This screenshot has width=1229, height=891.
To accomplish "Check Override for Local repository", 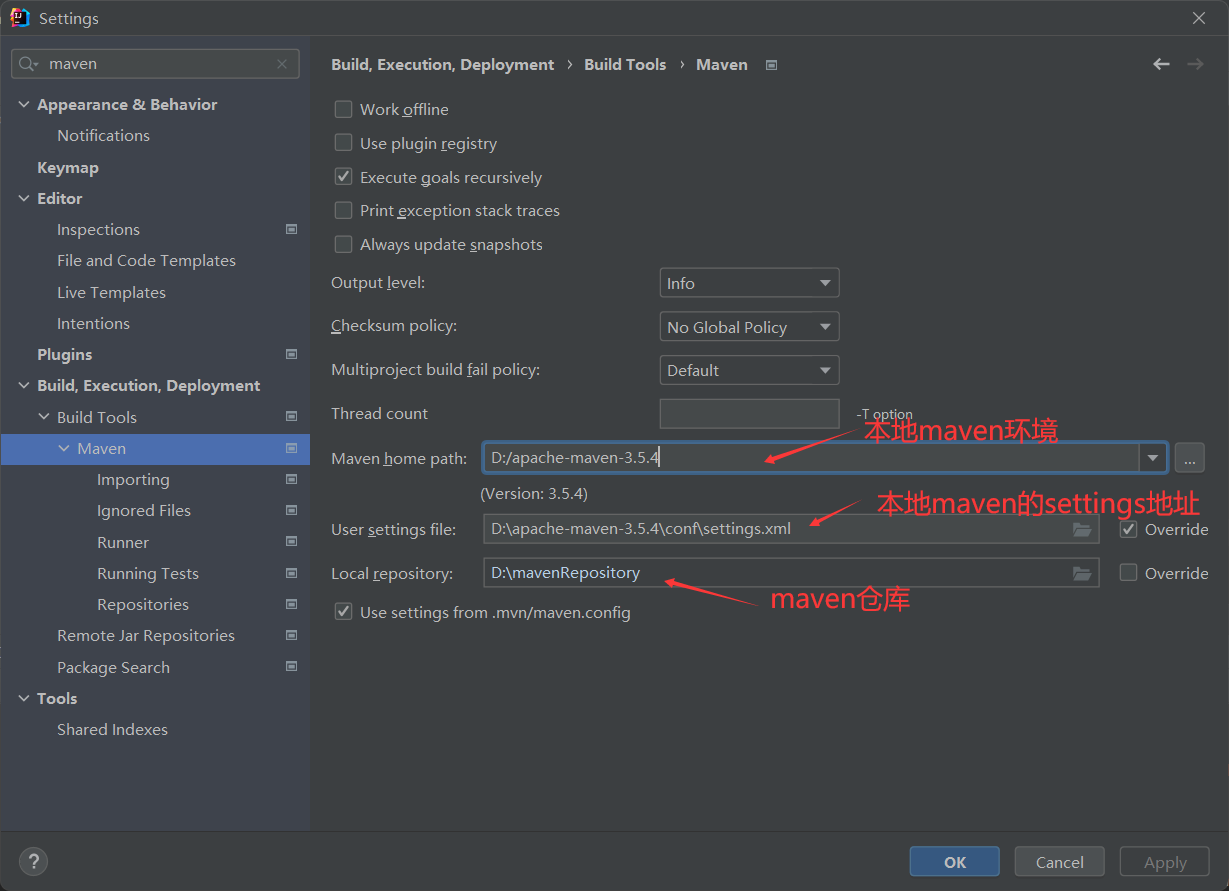I will (x=1128, y=573).
